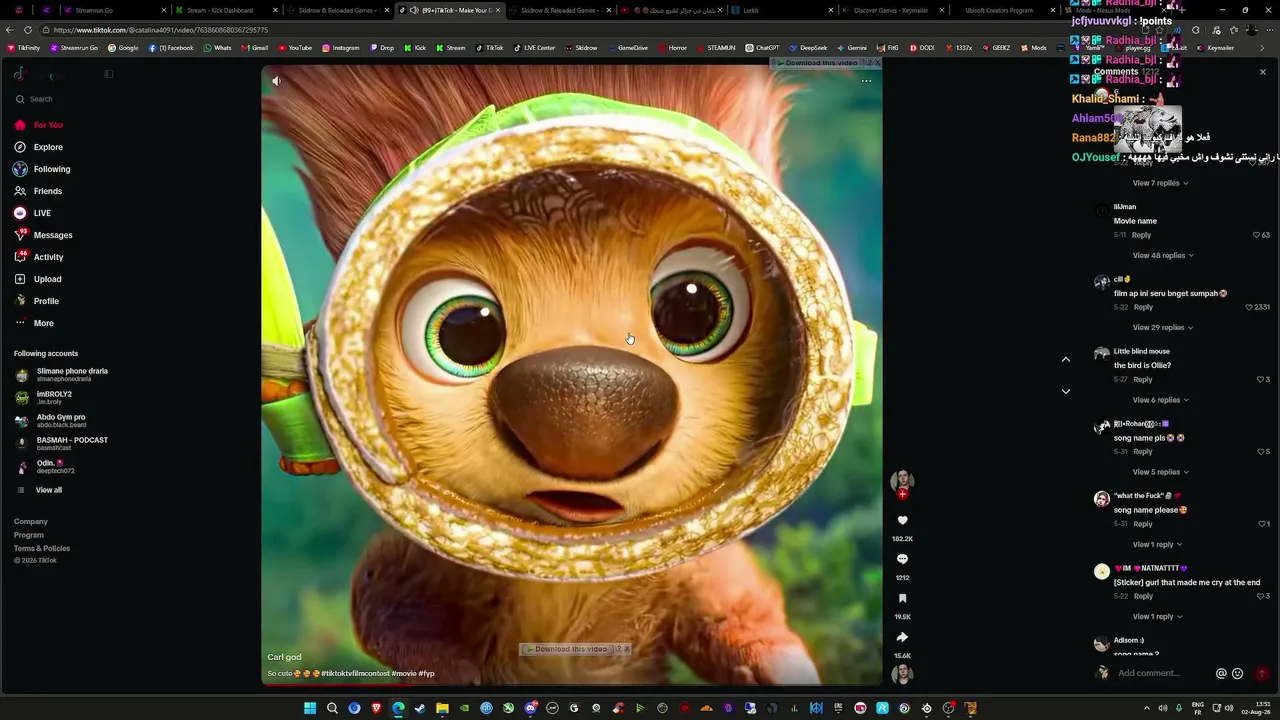Open your Profile page
Image resolution: width=1280 pixels, height=720 pixels.
click(36, 301)
